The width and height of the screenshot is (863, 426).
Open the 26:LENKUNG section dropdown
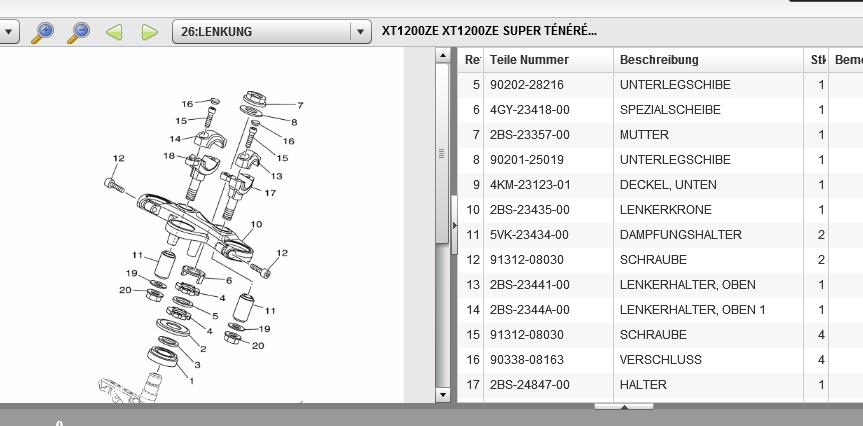(x=361, y=32)
